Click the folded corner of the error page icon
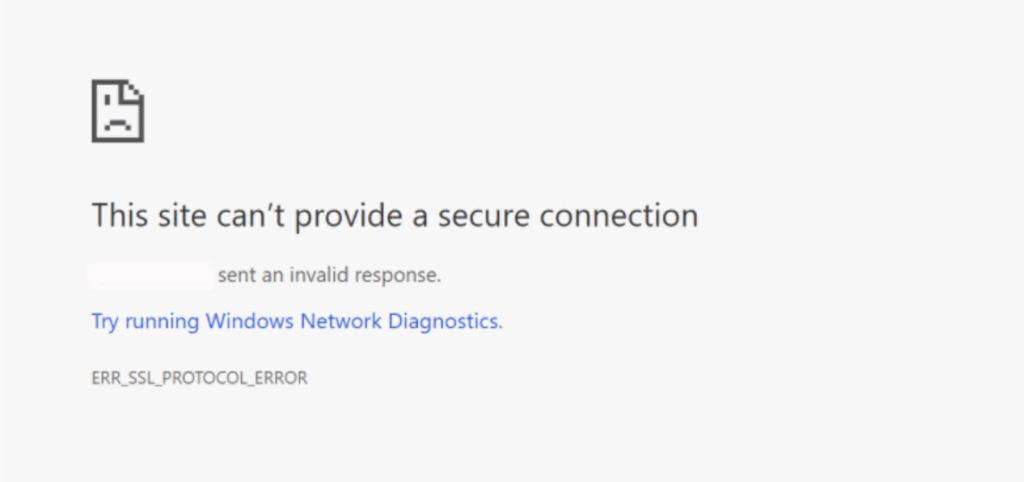Screen dimensions: 1024x482 click(x=135, y=90)
